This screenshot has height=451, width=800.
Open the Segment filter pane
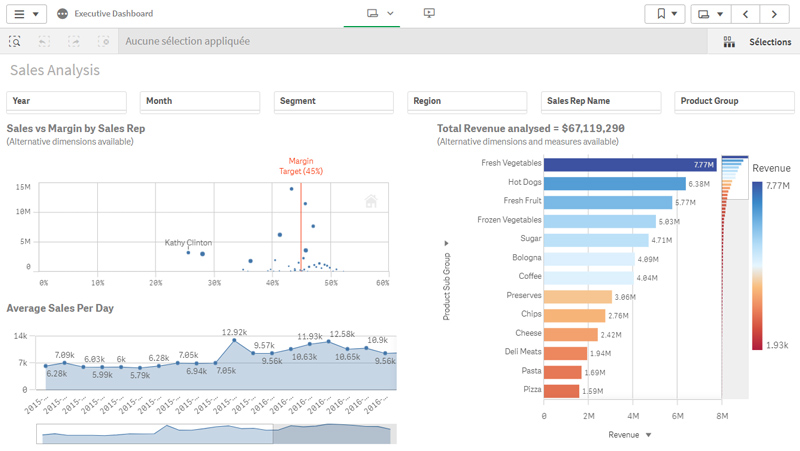pos(334,101)
